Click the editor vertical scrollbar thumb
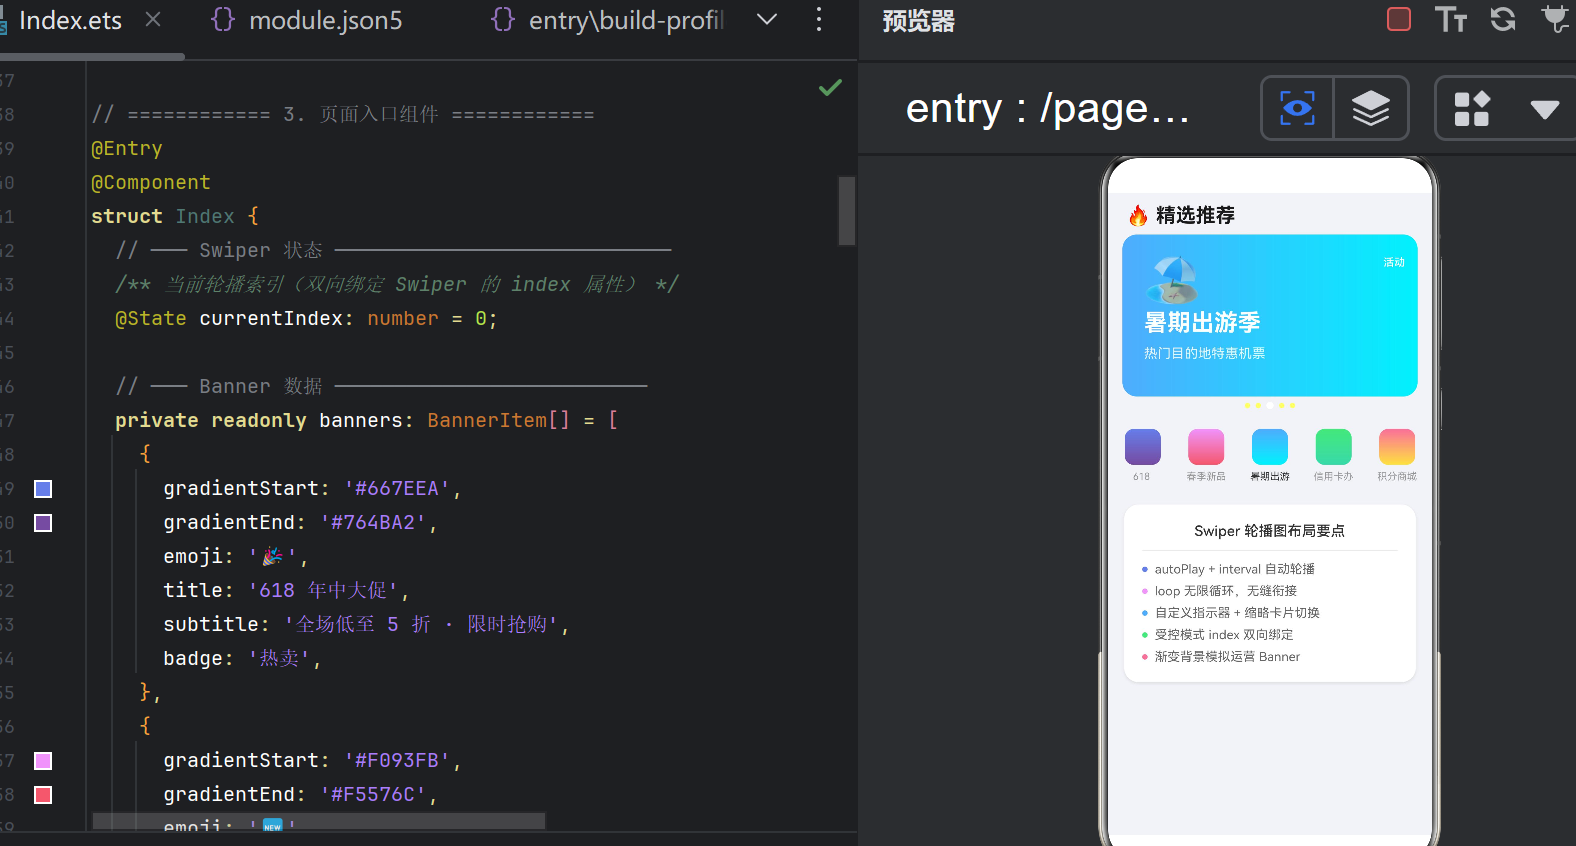This screenshot has height=846, width=1576. 847,211
